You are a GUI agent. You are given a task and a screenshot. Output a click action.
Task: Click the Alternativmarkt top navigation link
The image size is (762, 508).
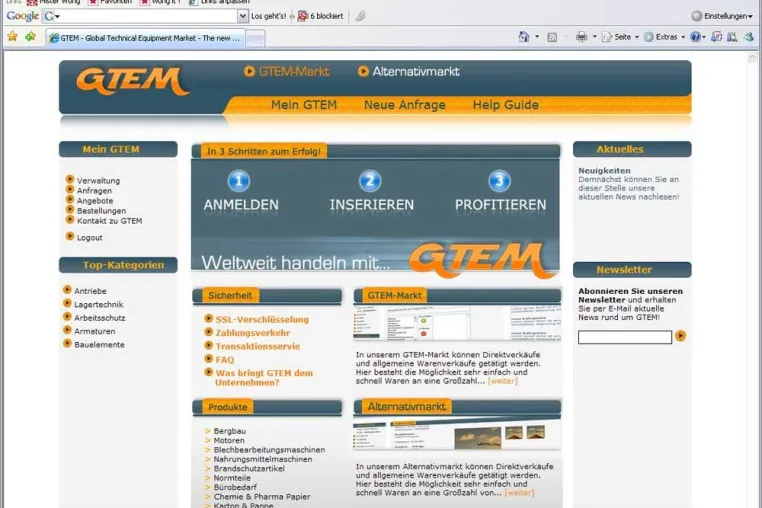[x=416, y=71]
